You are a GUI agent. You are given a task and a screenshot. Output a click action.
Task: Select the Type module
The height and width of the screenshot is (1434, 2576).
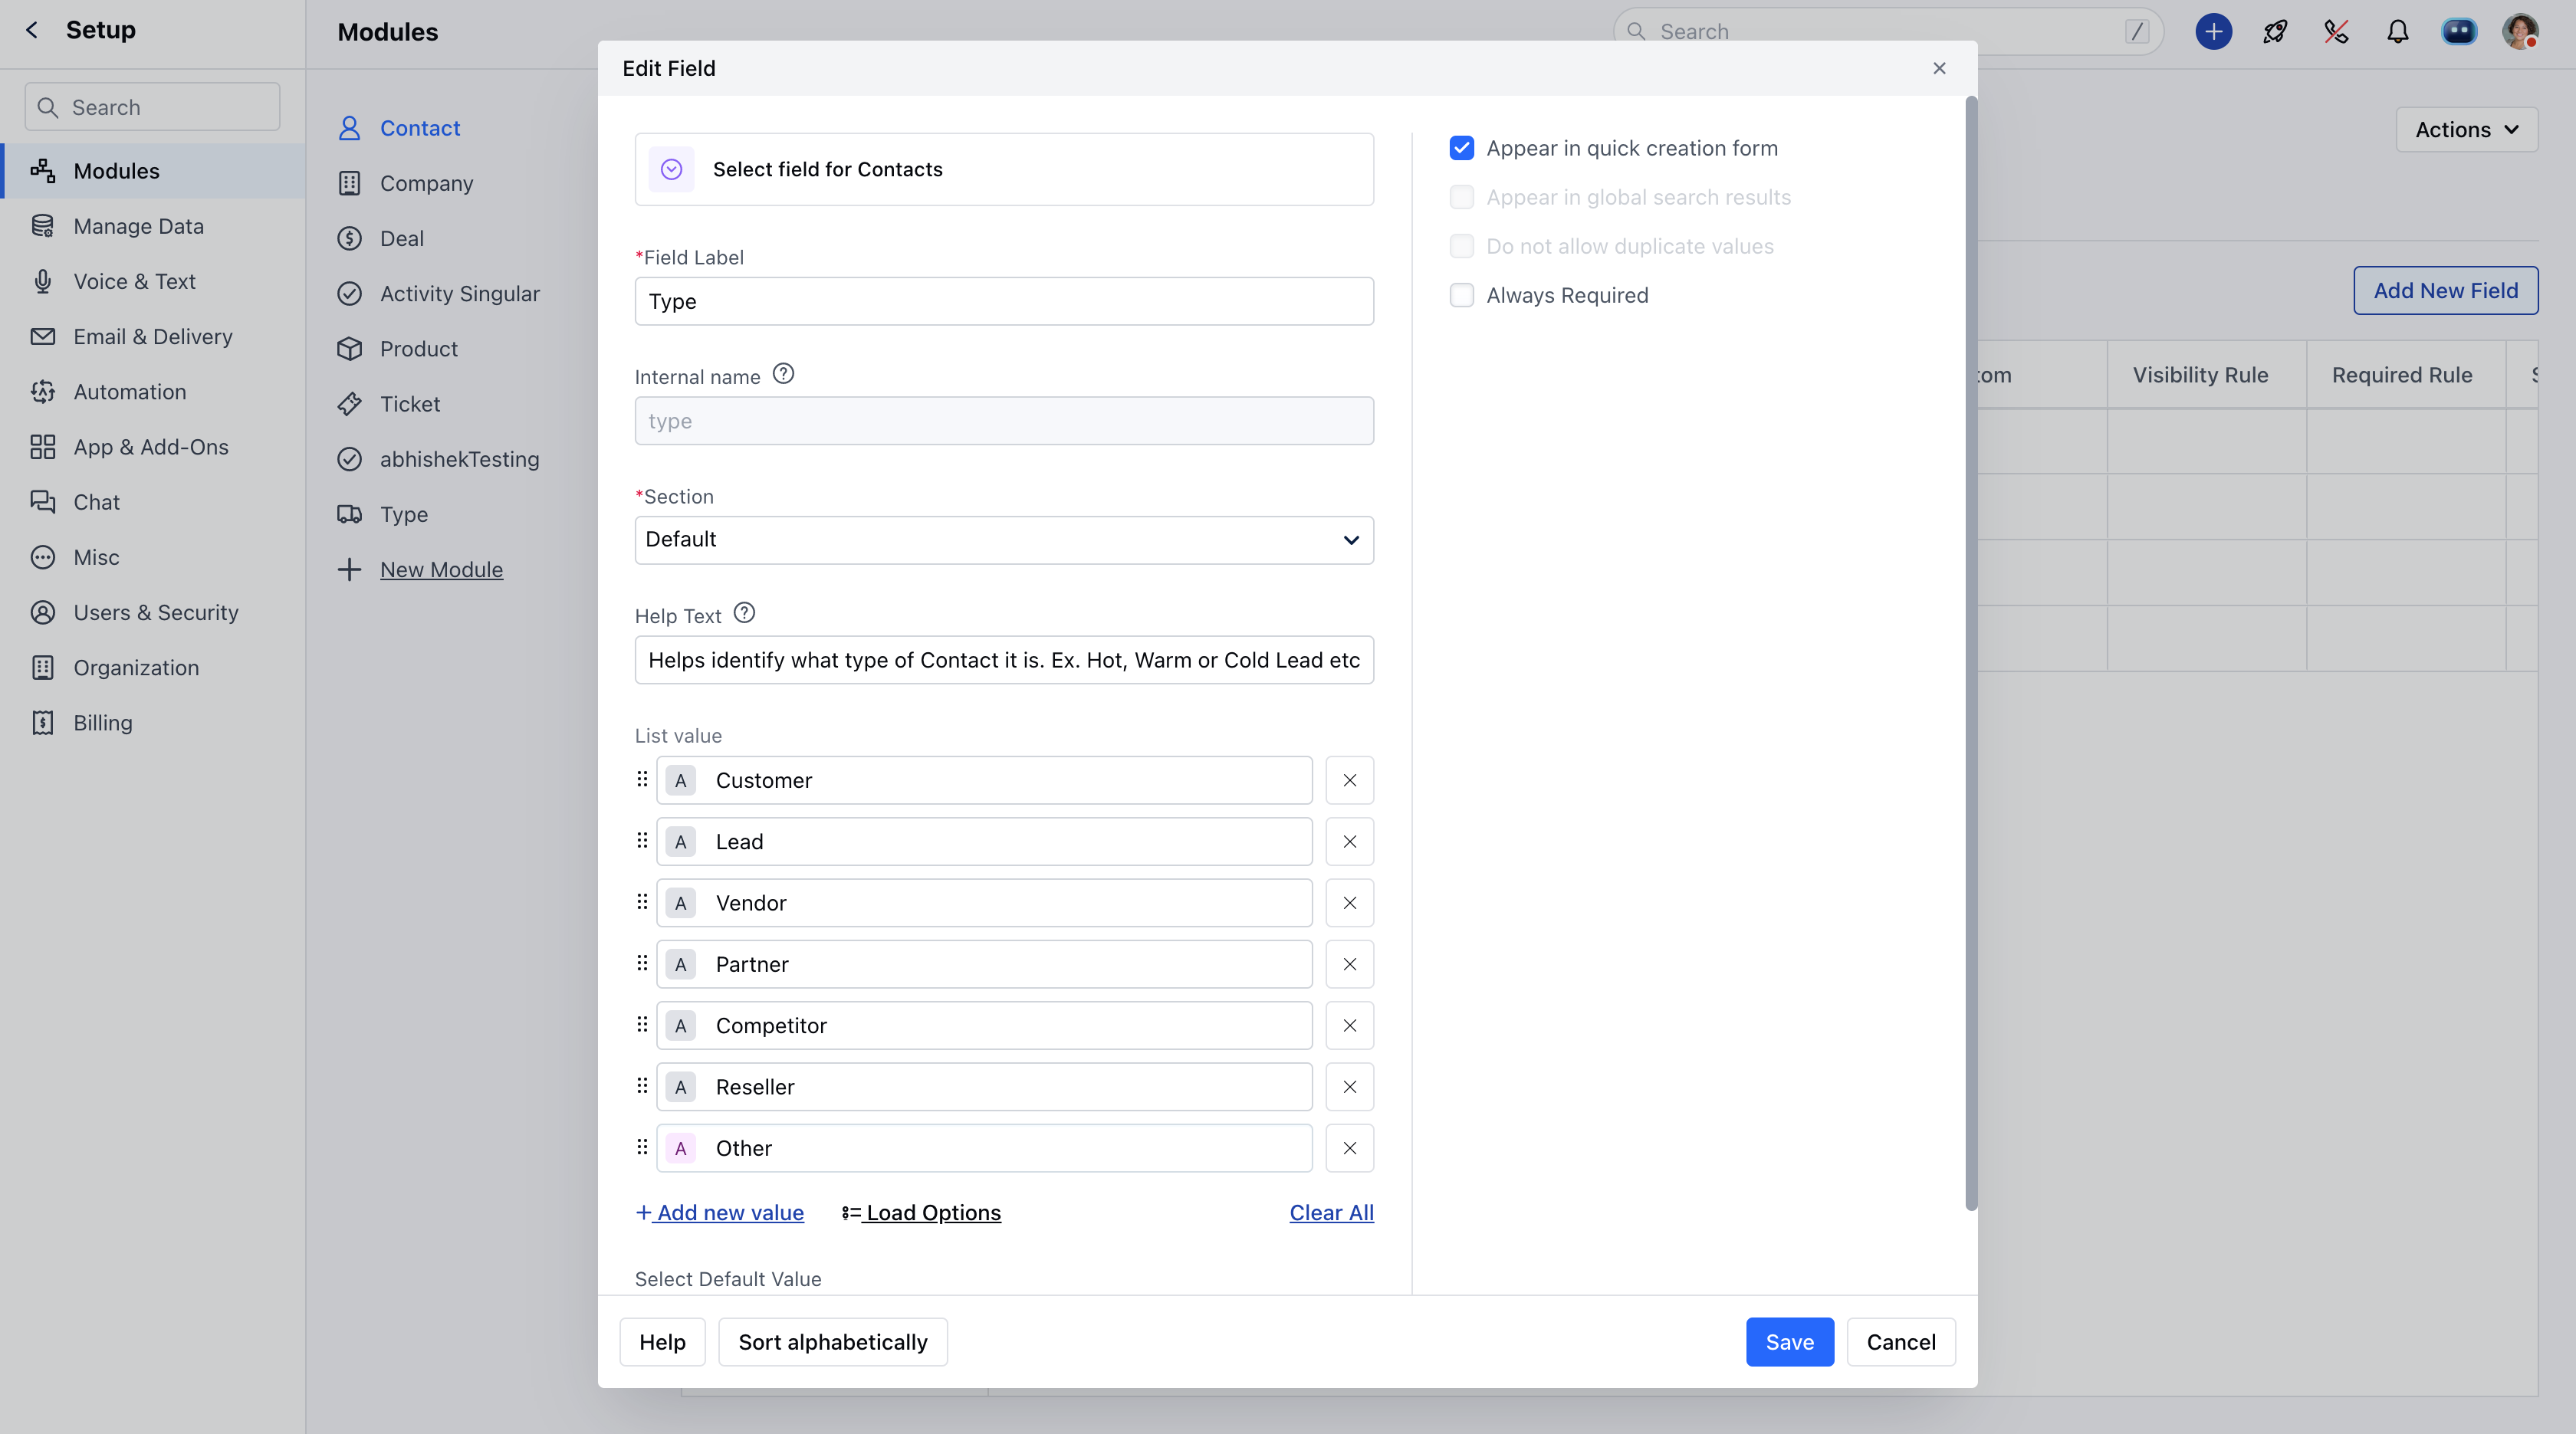point(403,514)
